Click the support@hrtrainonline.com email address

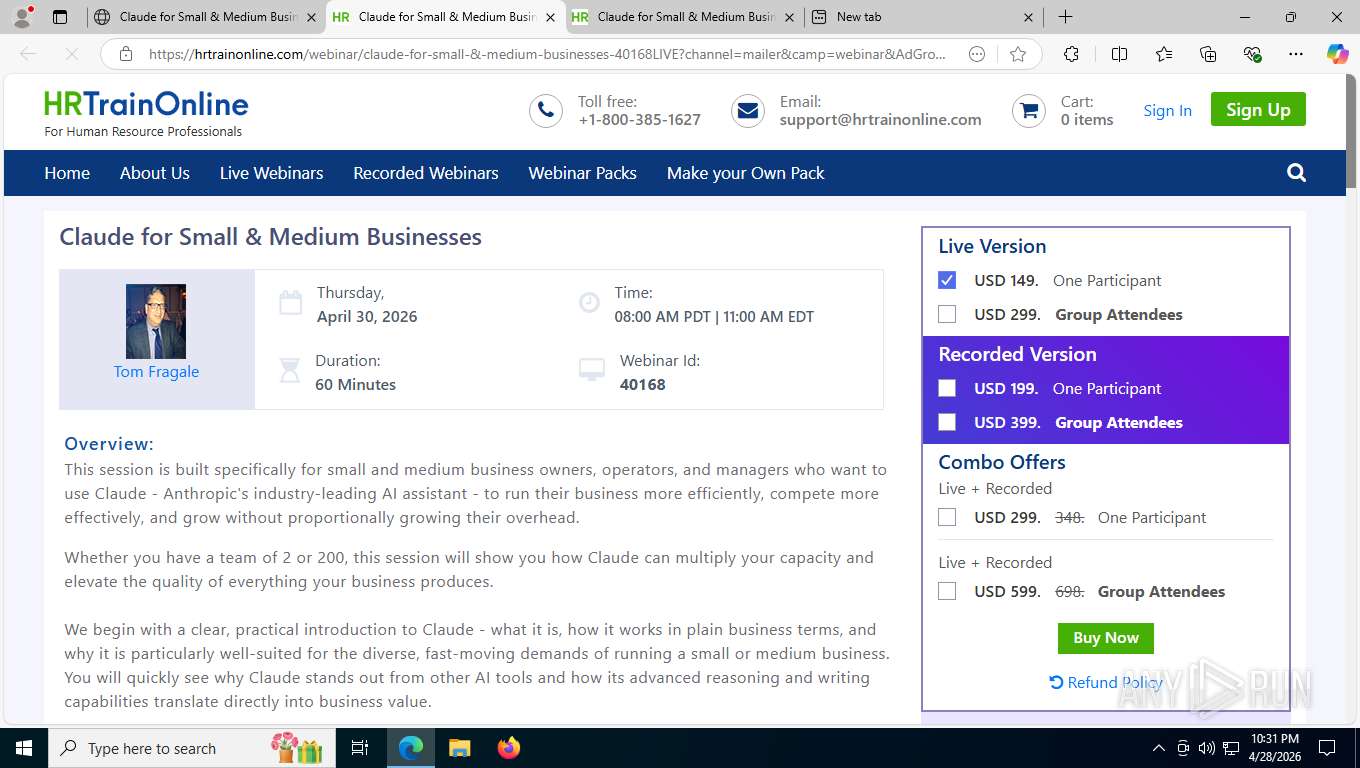881,120
